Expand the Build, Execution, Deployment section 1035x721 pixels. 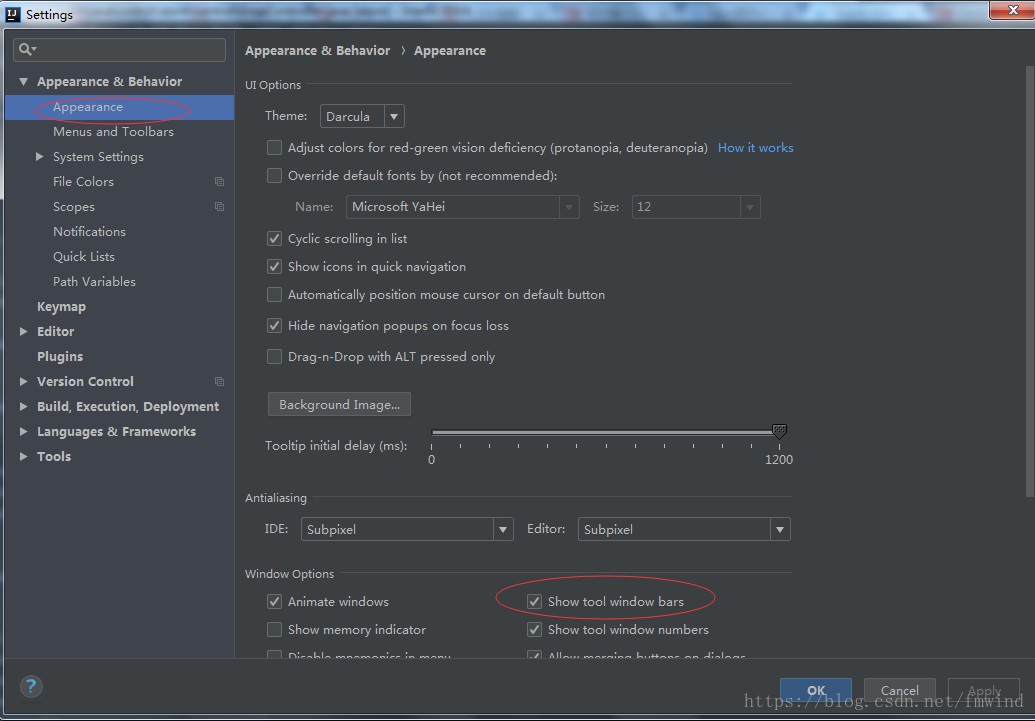point(24,407)
